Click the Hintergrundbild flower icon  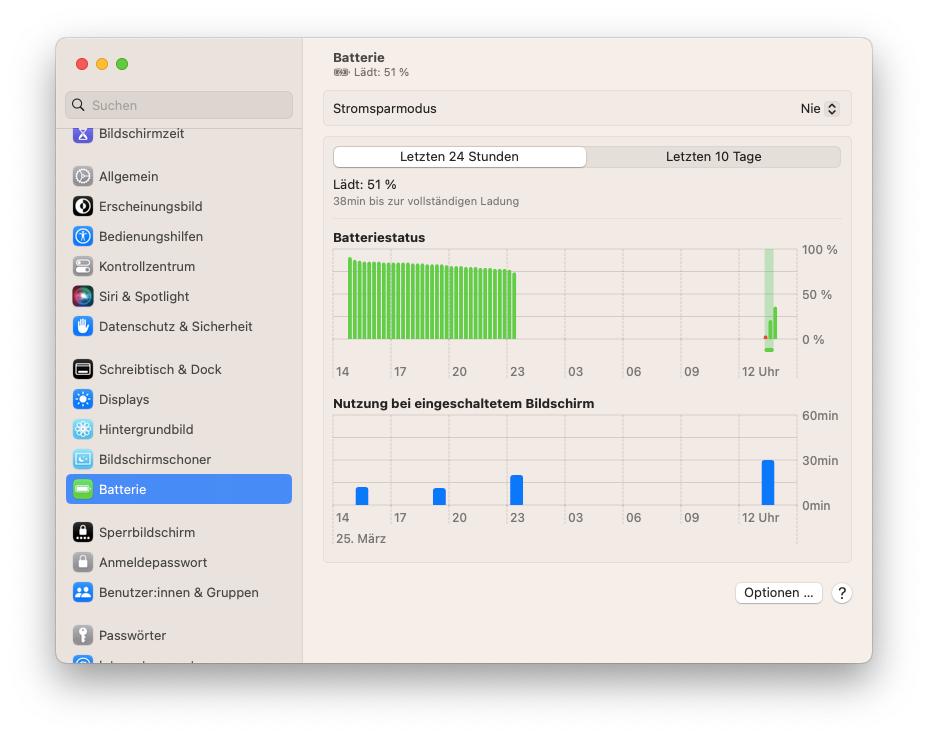click(83, 429)
